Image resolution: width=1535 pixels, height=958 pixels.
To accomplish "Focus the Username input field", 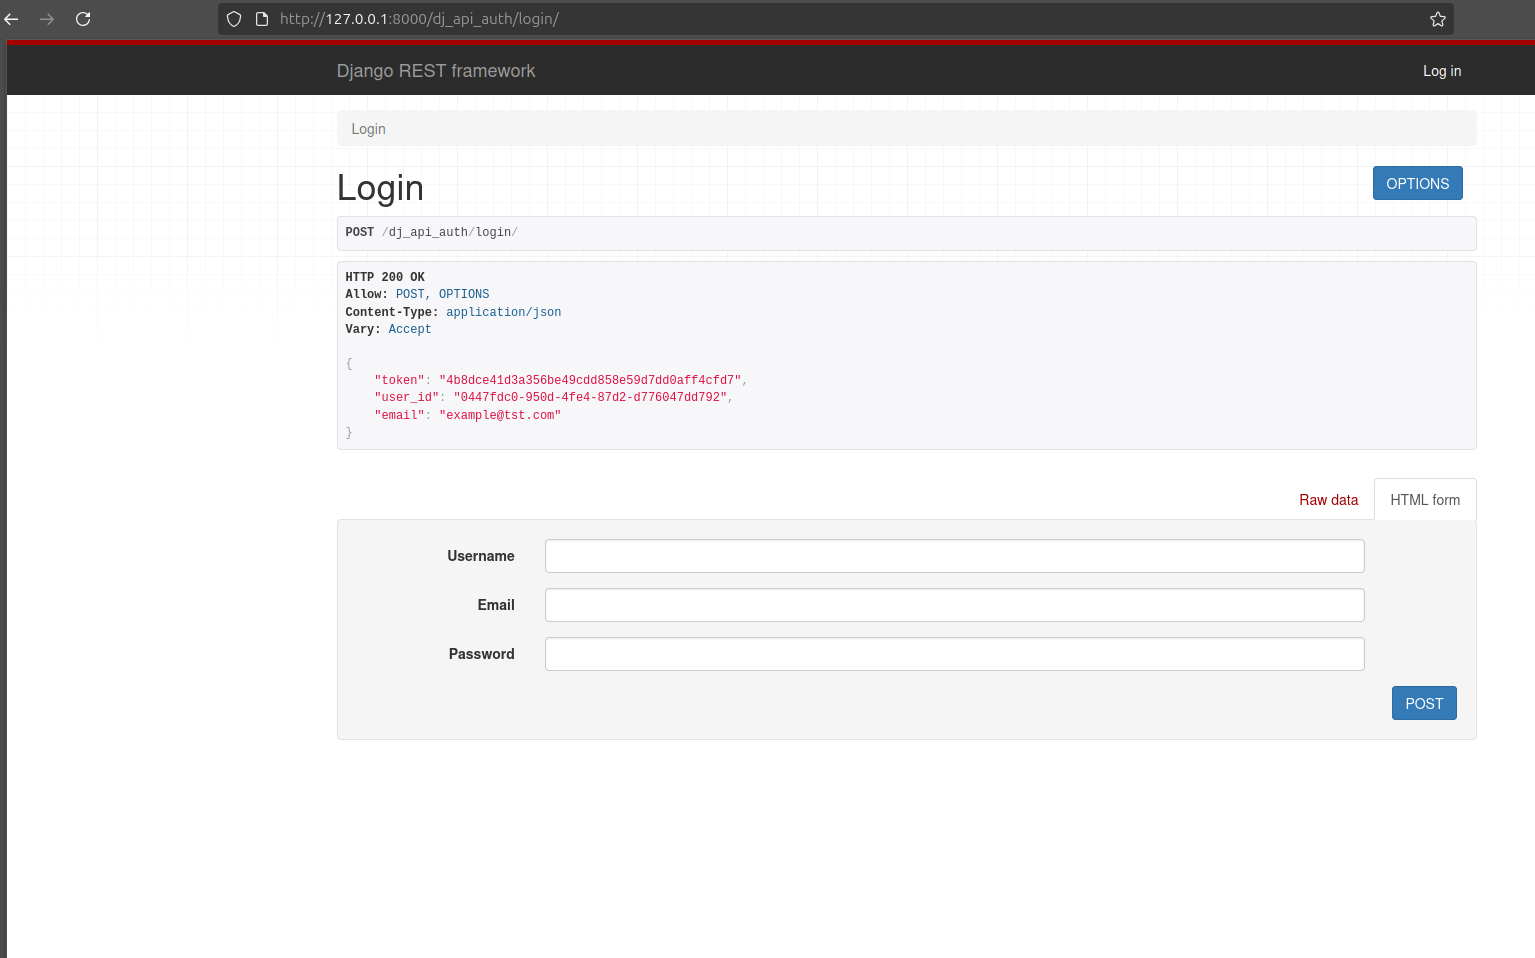I will (x=954, y=555).
